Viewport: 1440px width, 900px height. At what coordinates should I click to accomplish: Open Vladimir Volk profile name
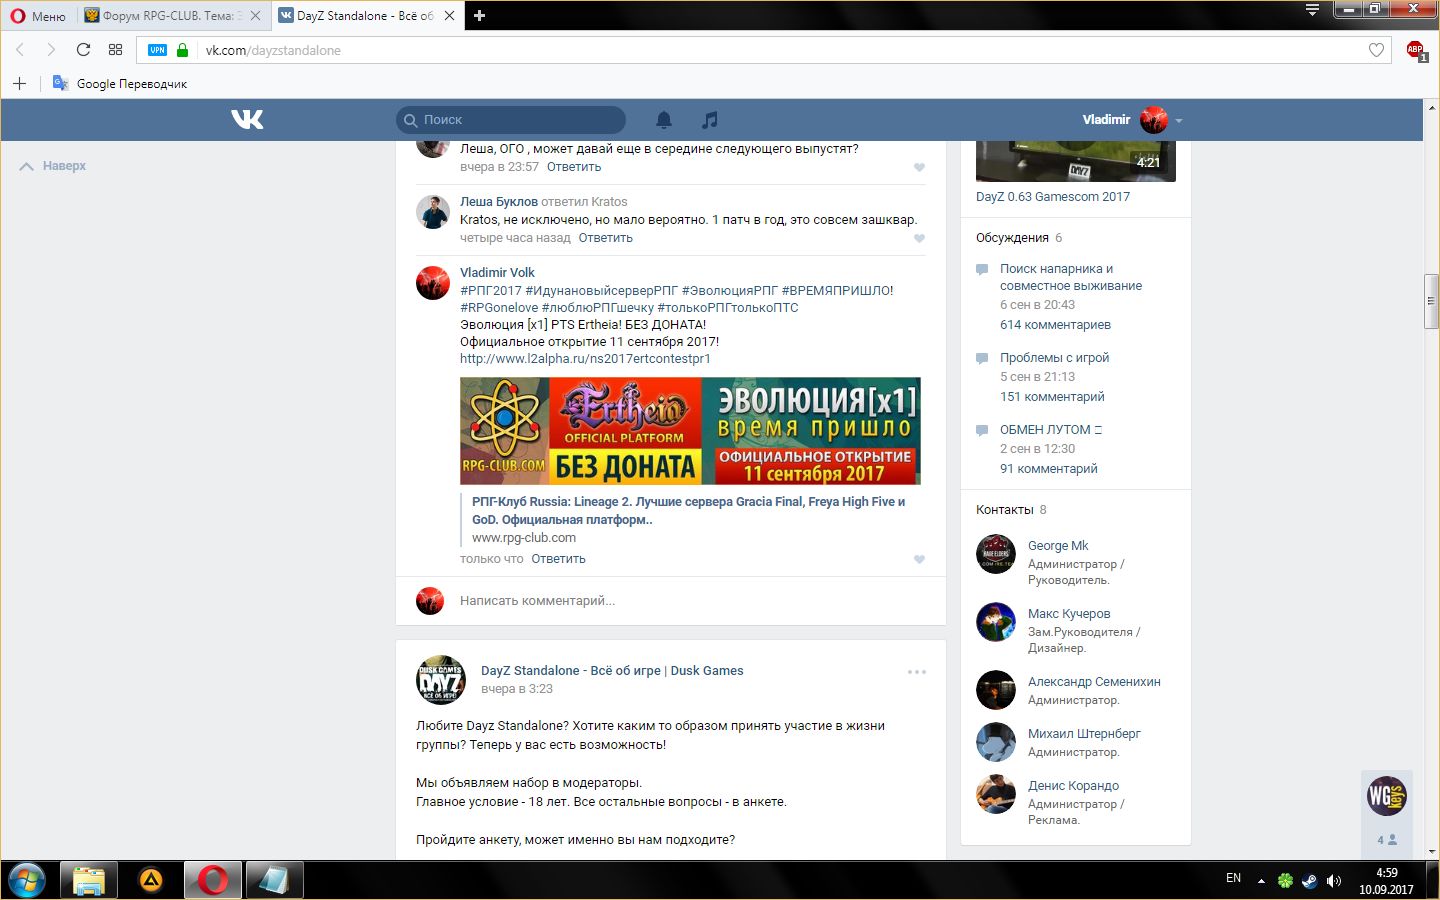click(x=497, y=272)
